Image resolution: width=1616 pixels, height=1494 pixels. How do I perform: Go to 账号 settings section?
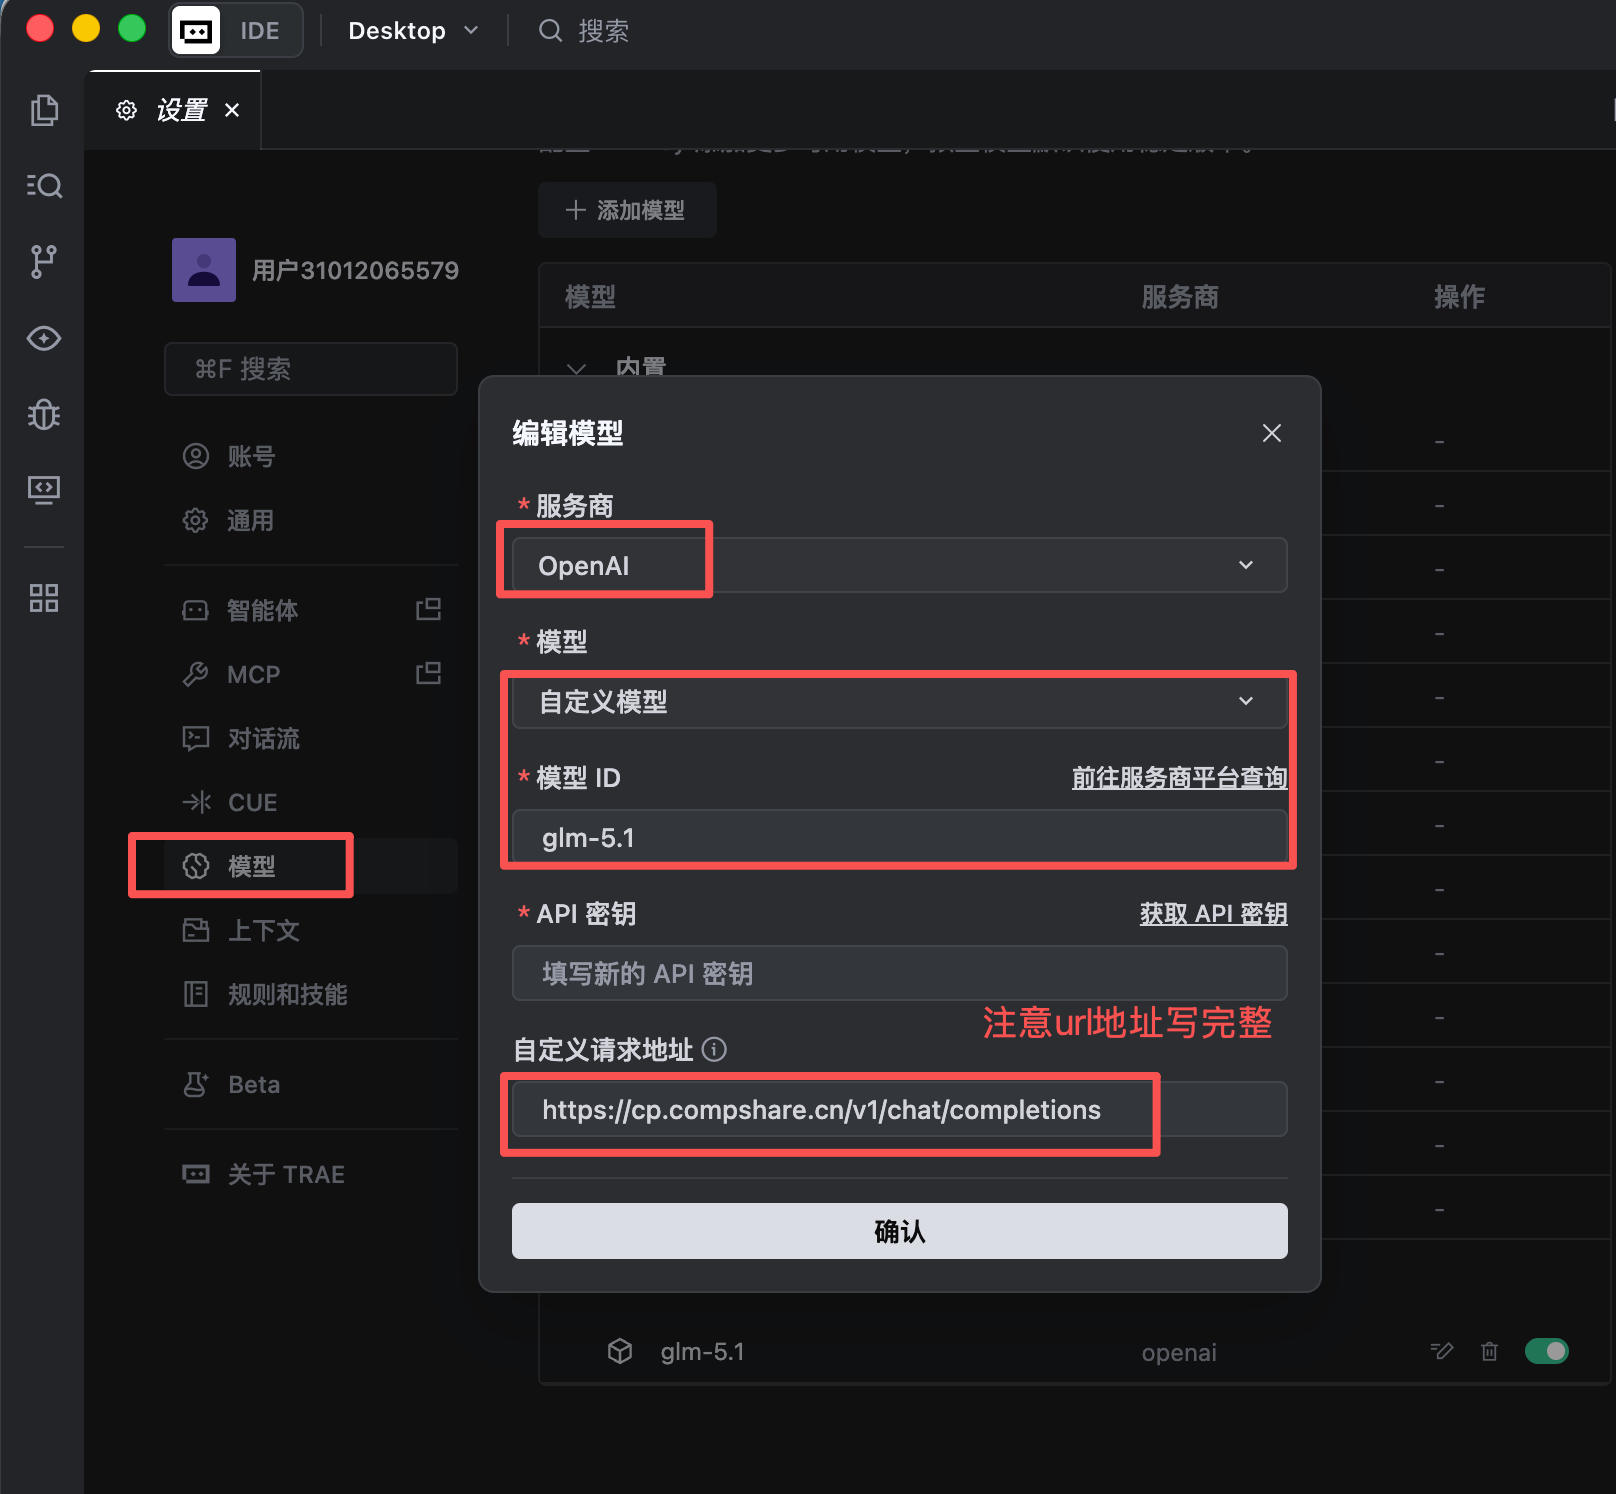(x=311, y=457)
